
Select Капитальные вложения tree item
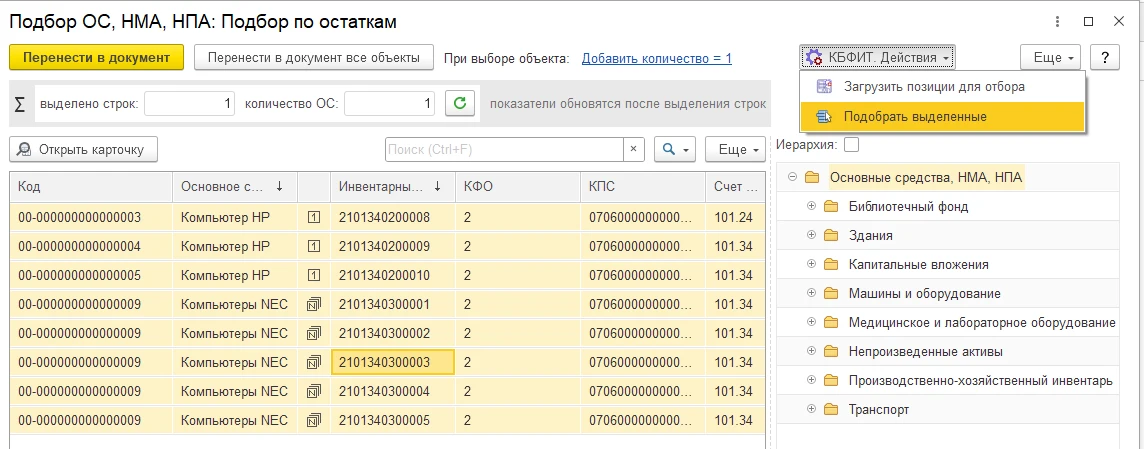(919, 264)
